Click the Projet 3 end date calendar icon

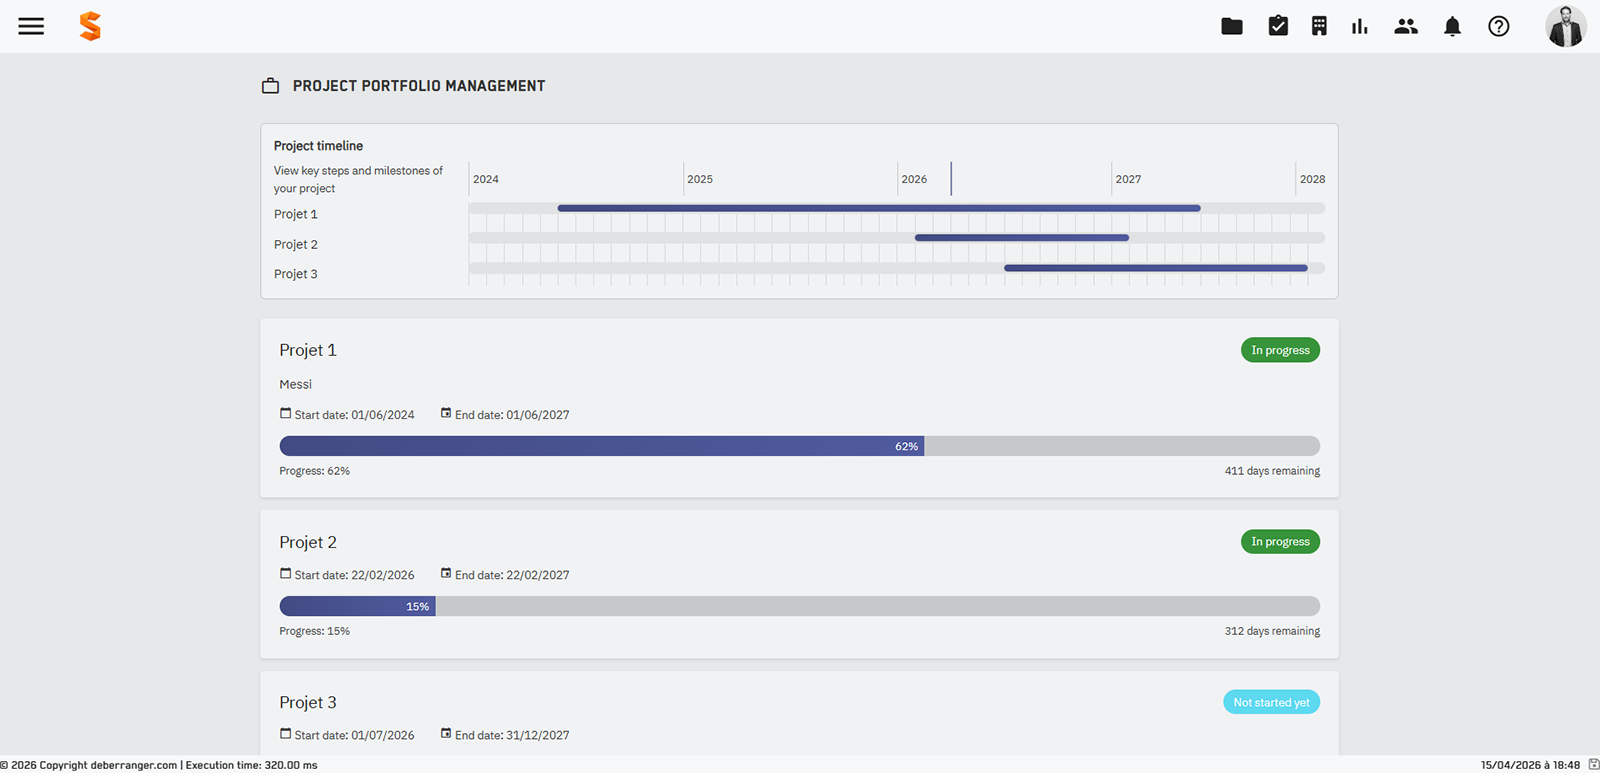click(x=446, y=733)
